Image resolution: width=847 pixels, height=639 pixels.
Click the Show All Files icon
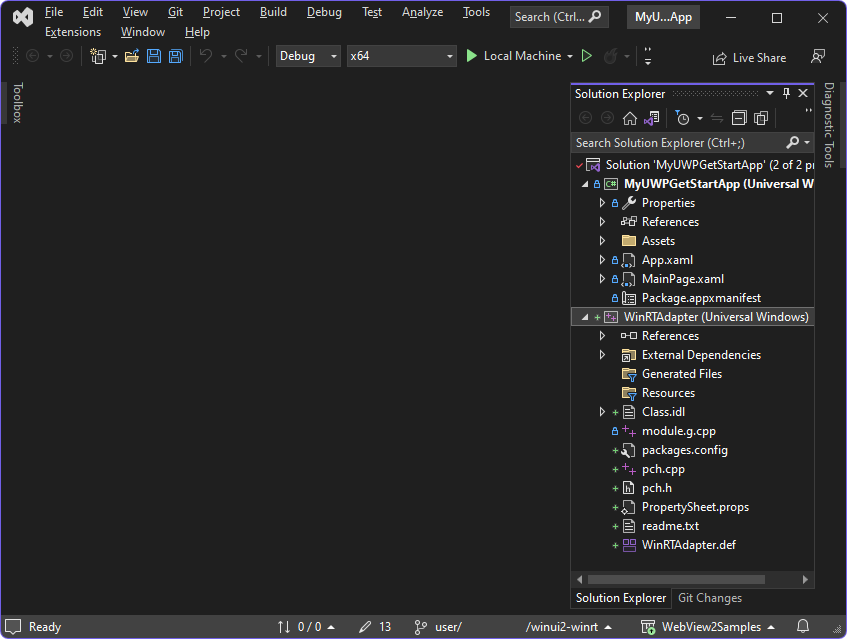pos(761,118)
